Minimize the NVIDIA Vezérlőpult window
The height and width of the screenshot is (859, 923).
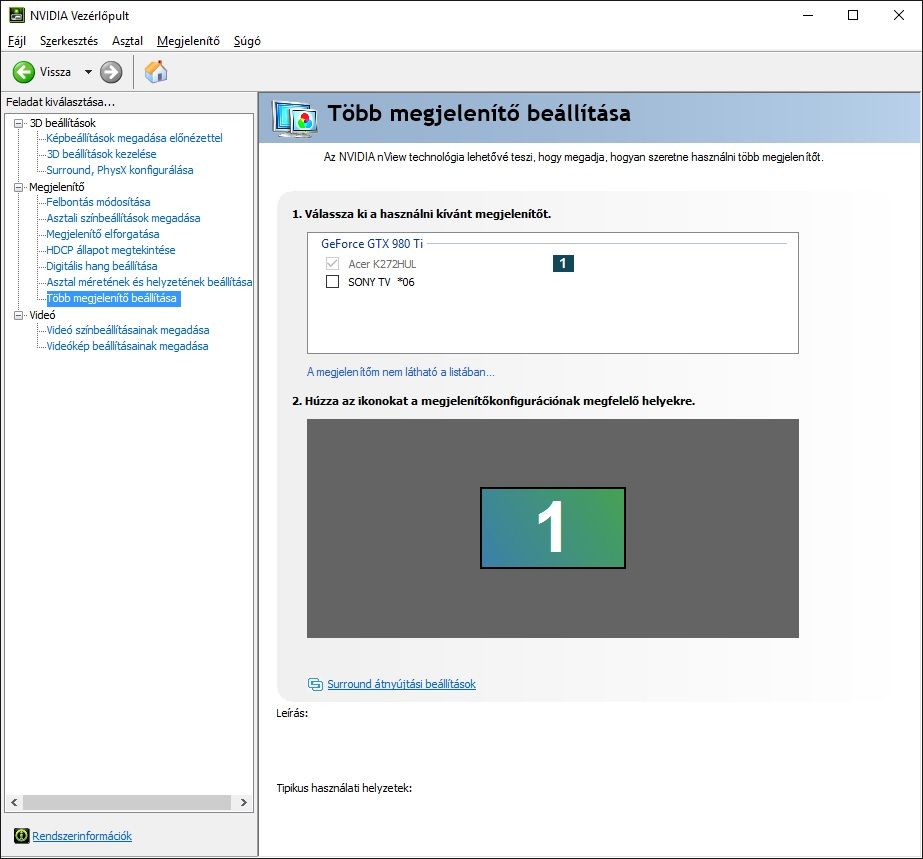808,15
